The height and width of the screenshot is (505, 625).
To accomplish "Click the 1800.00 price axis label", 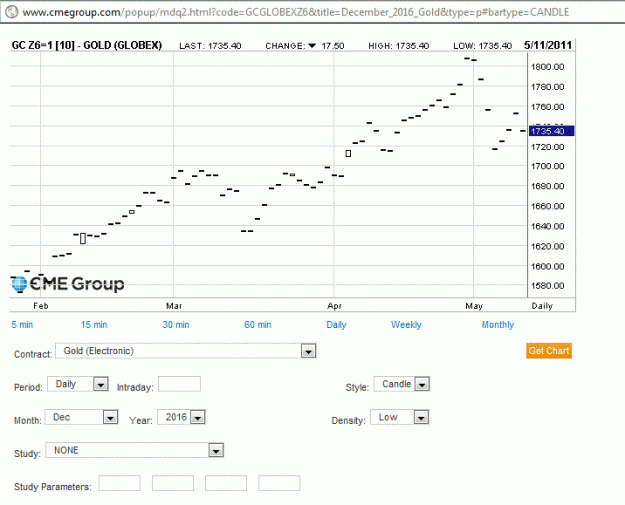I will point(547,67).
